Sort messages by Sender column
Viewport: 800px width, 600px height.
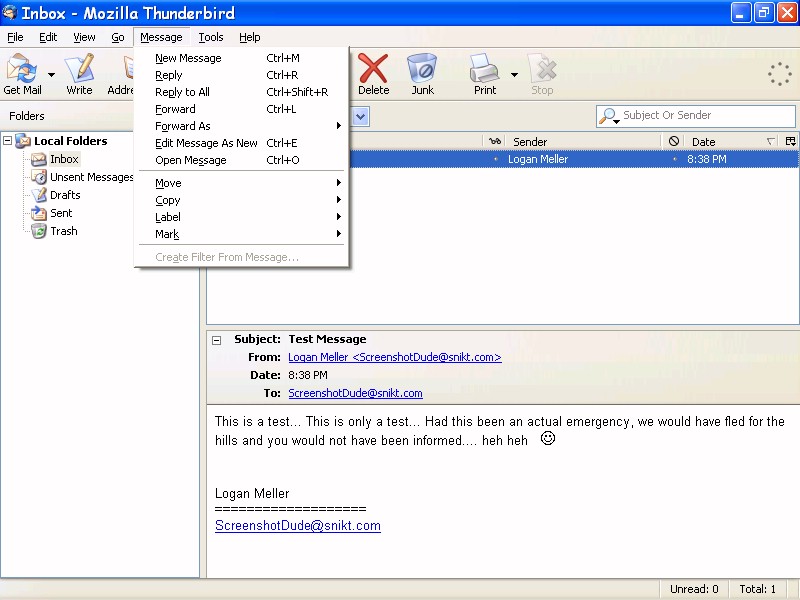pos(583,141)
